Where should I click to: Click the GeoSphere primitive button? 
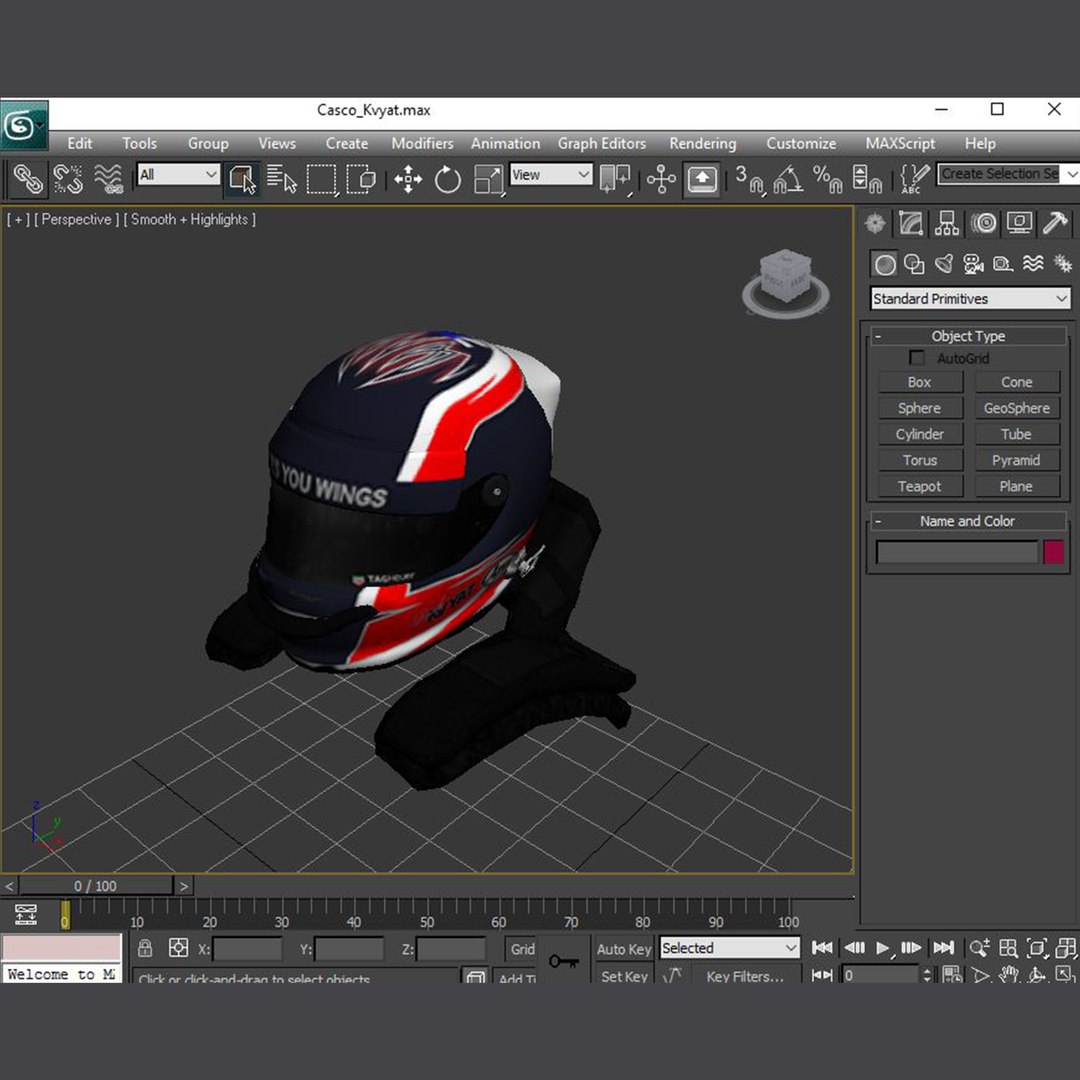(1017, 408)
